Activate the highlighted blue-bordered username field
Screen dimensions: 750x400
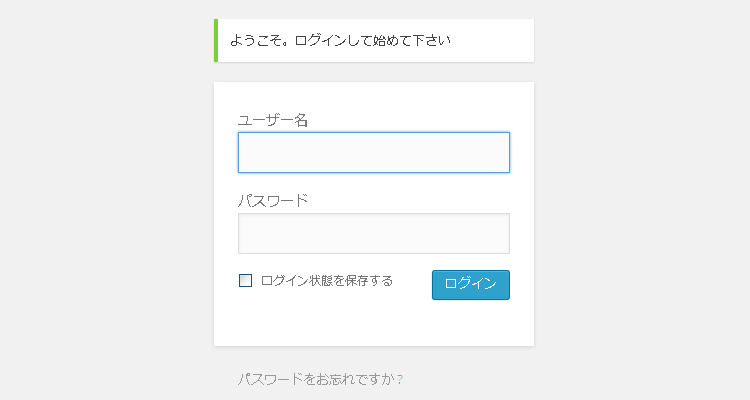373,153
